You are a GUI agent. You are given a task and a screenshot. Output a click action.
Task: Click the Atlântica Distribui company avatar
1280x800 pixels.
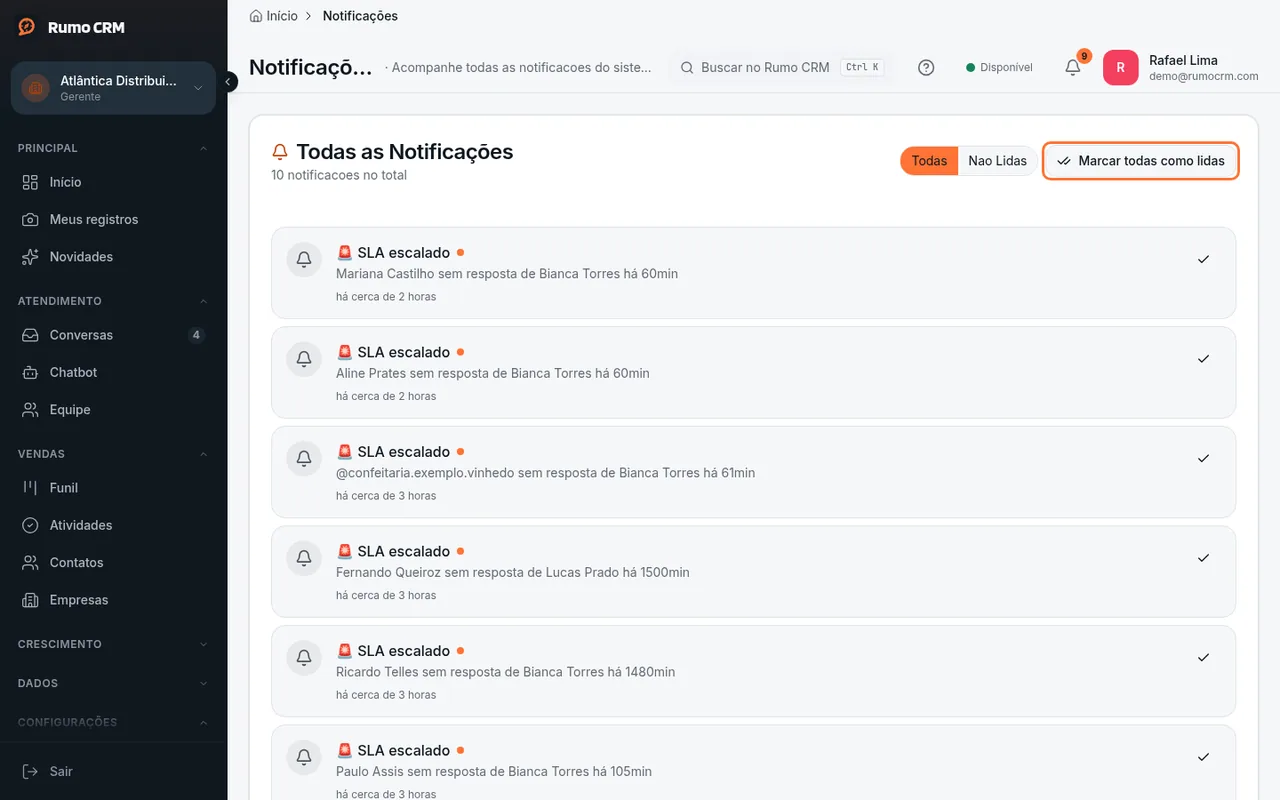(36, 88)
